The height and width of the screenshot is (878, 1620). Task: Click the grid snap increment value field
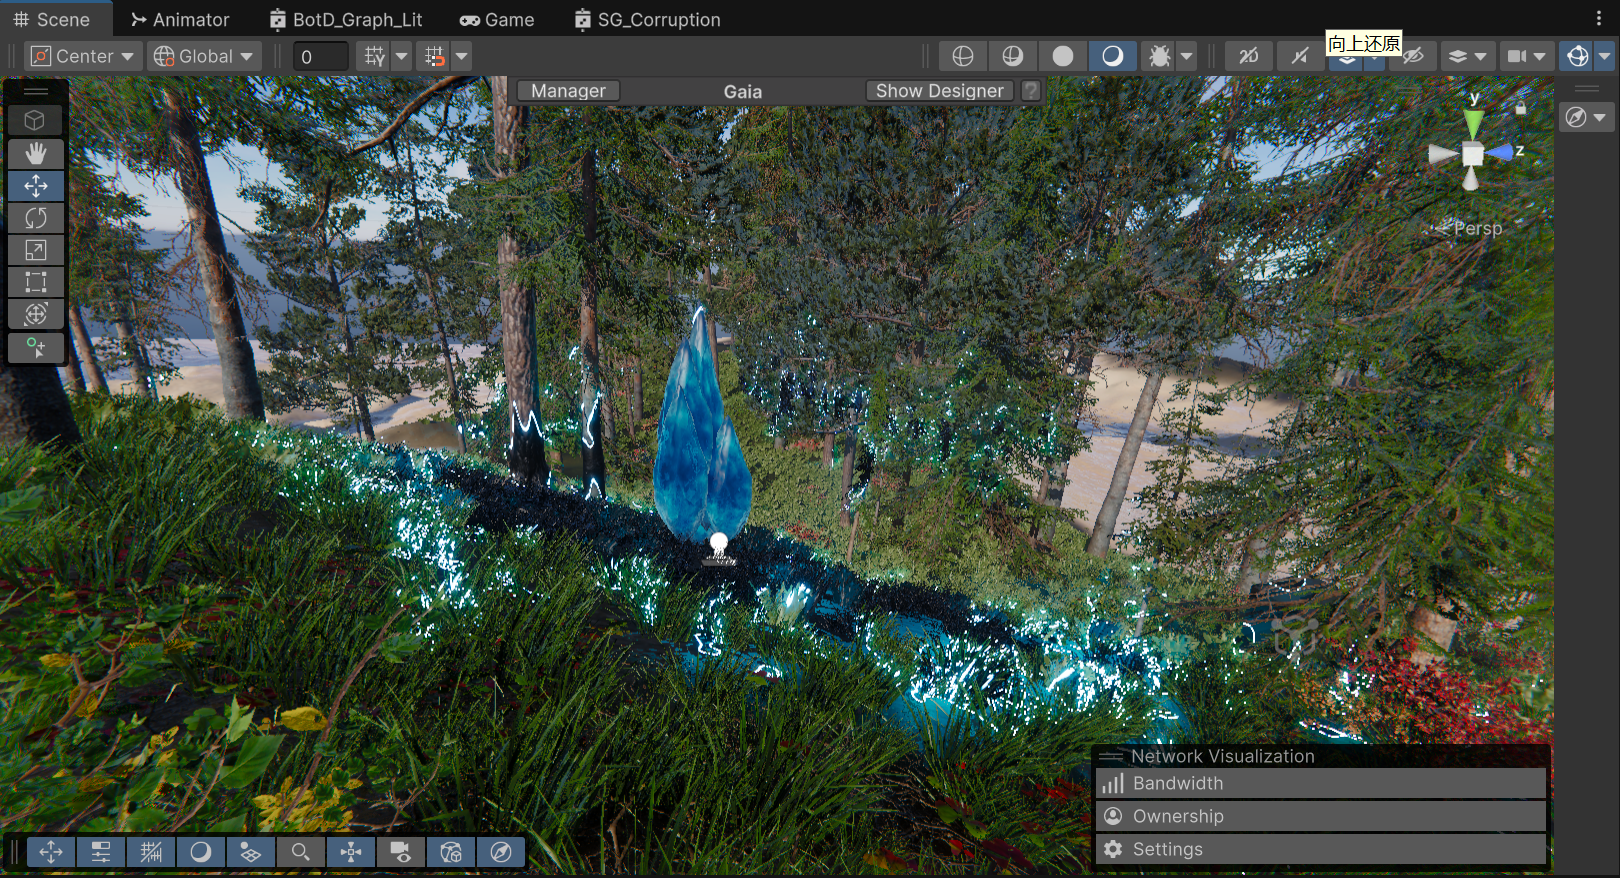(x=321, y=57)
